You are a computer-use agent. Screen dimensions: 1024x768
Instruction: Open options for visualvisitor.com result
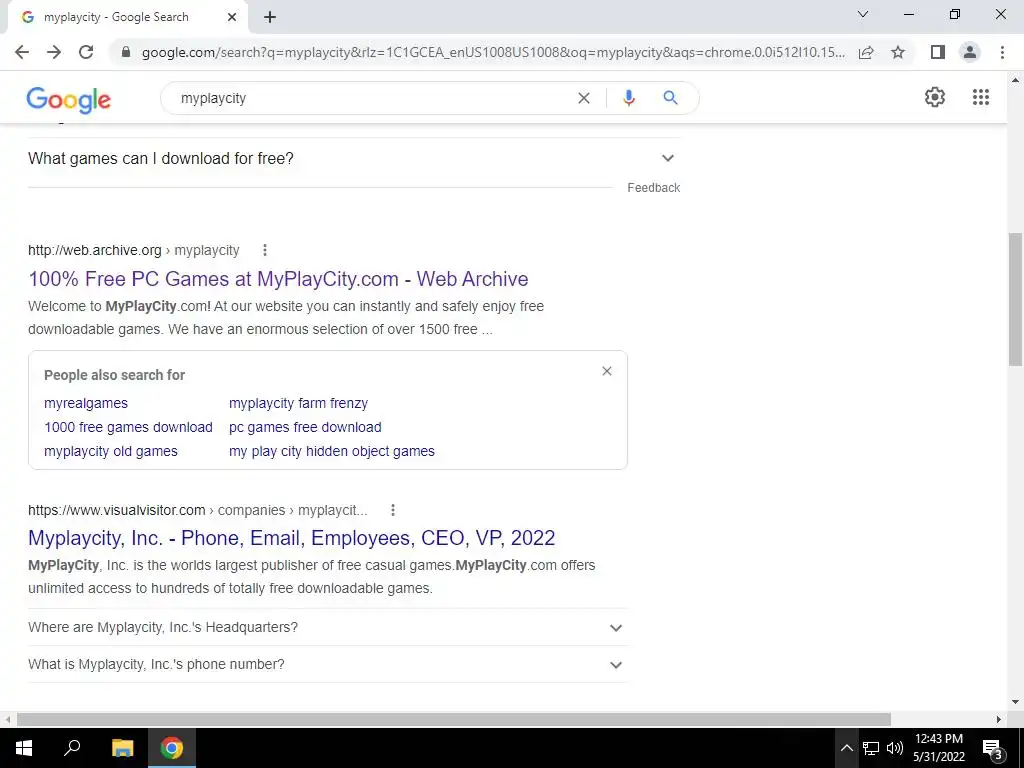pyautogui.click(x=392, y=510)
